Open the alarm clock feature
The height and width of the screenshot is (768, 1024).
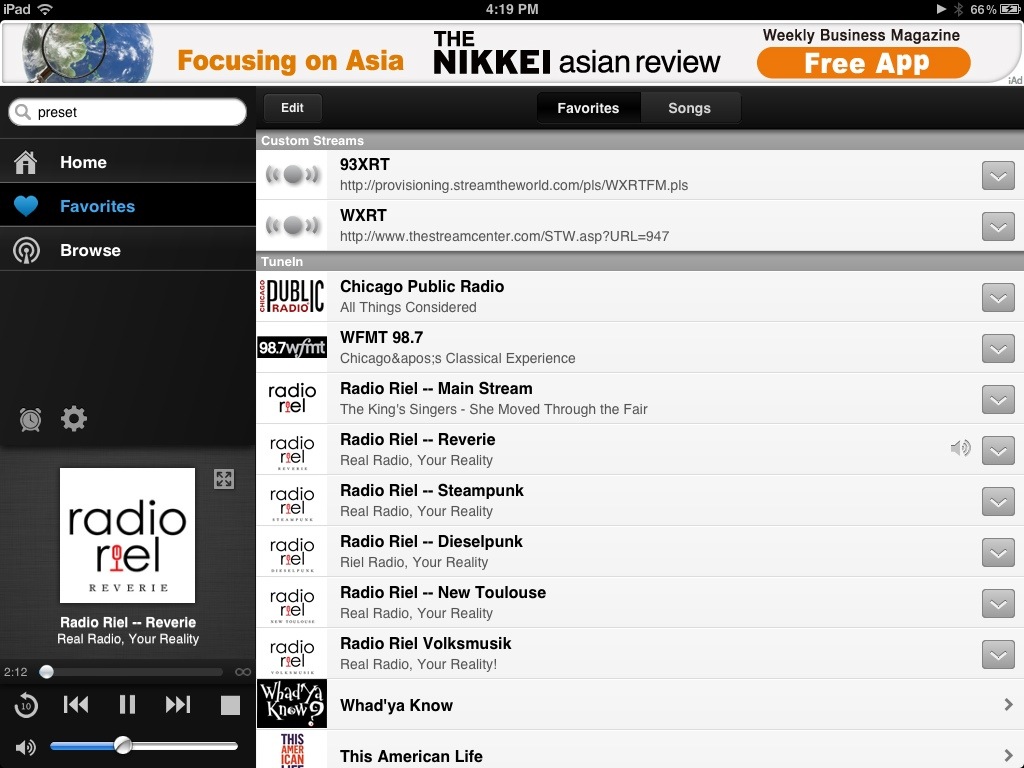(x=30, y=419)
